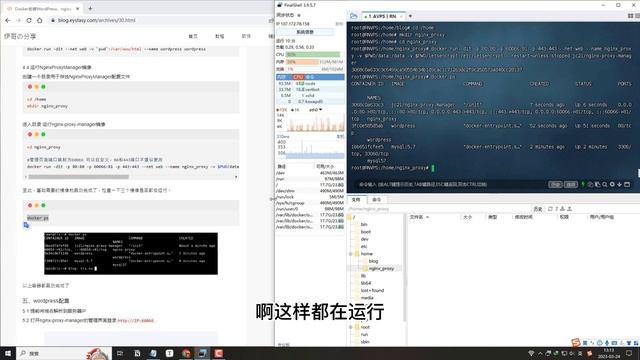The height and width of the screenshot is (360, 640).
Task: Click the upload icon in file panel
Action: pyautogui.click(x=569, y=209)
